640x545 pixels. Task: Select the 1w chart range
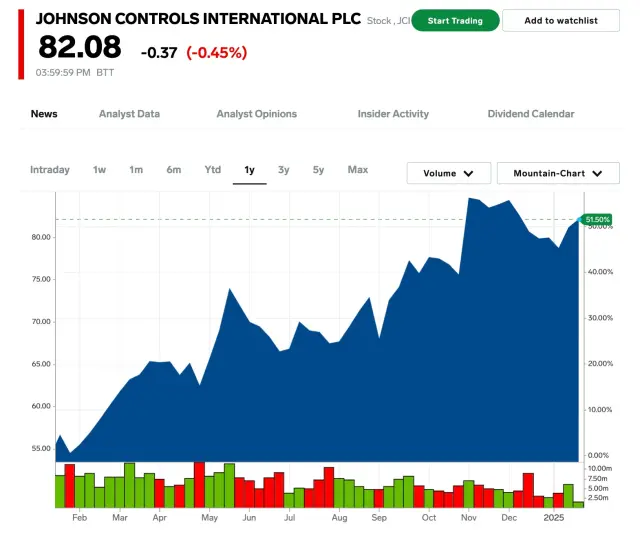[100, 170]
